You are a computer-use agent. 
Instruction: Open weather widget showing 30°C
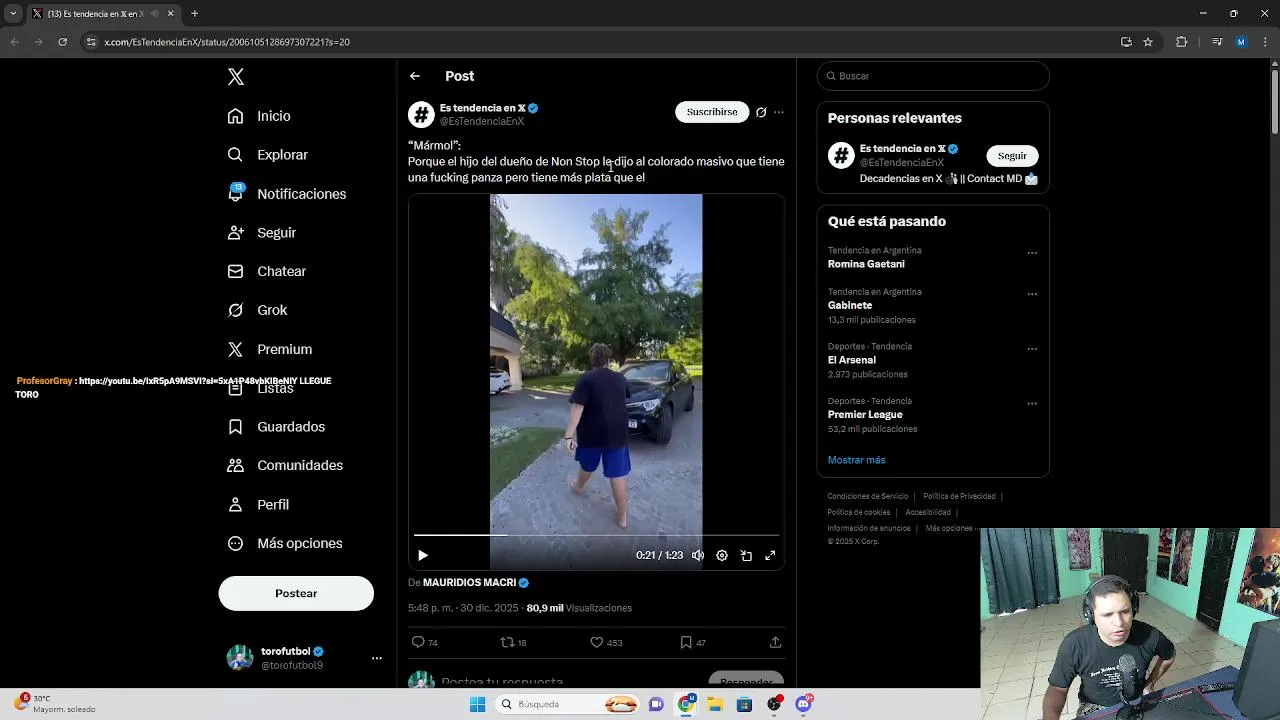(55, 704)
